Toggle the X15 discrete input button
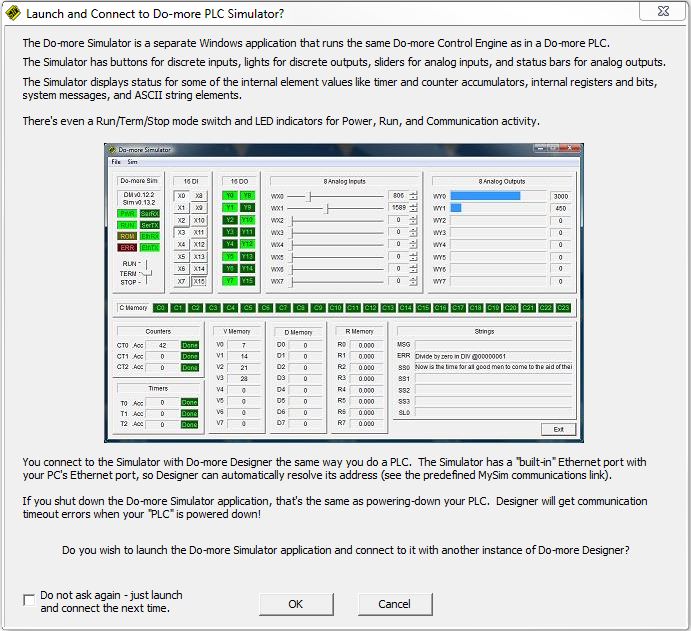 [x=199, y=281]
